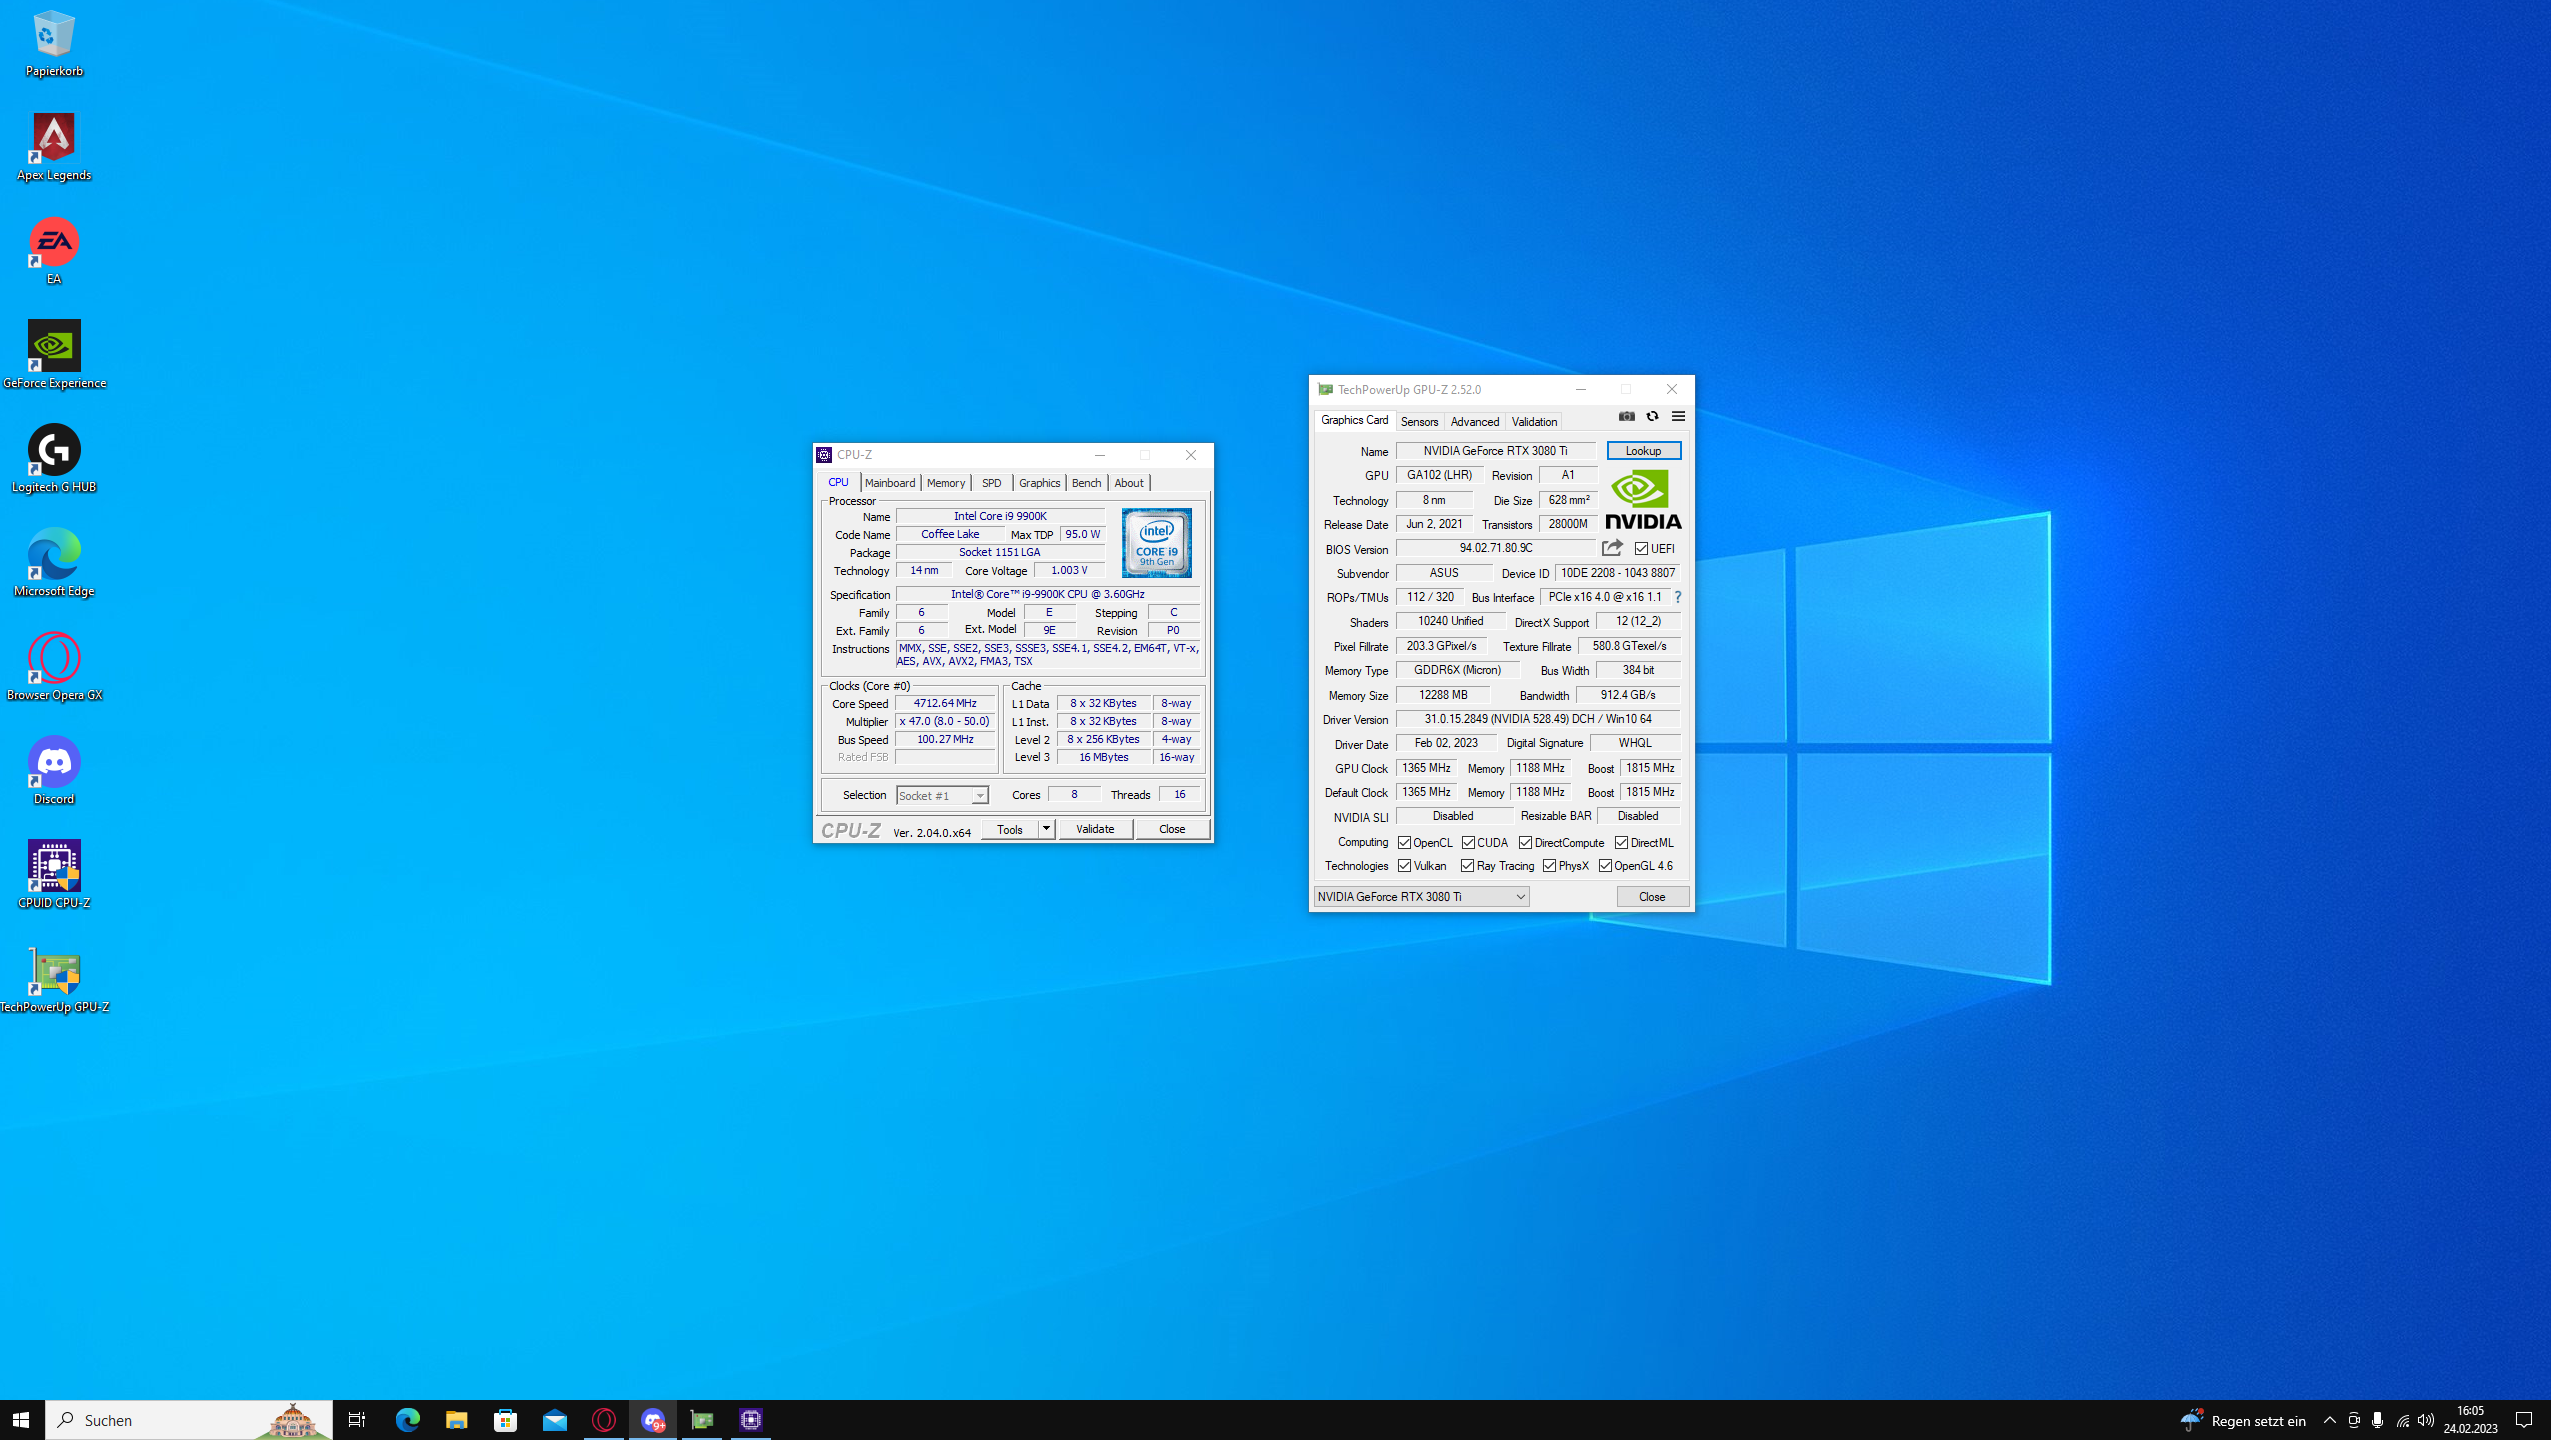The image size is (2551, 1440).
Task: Click the Validate button in CPU-Z
Action: 1094,829
